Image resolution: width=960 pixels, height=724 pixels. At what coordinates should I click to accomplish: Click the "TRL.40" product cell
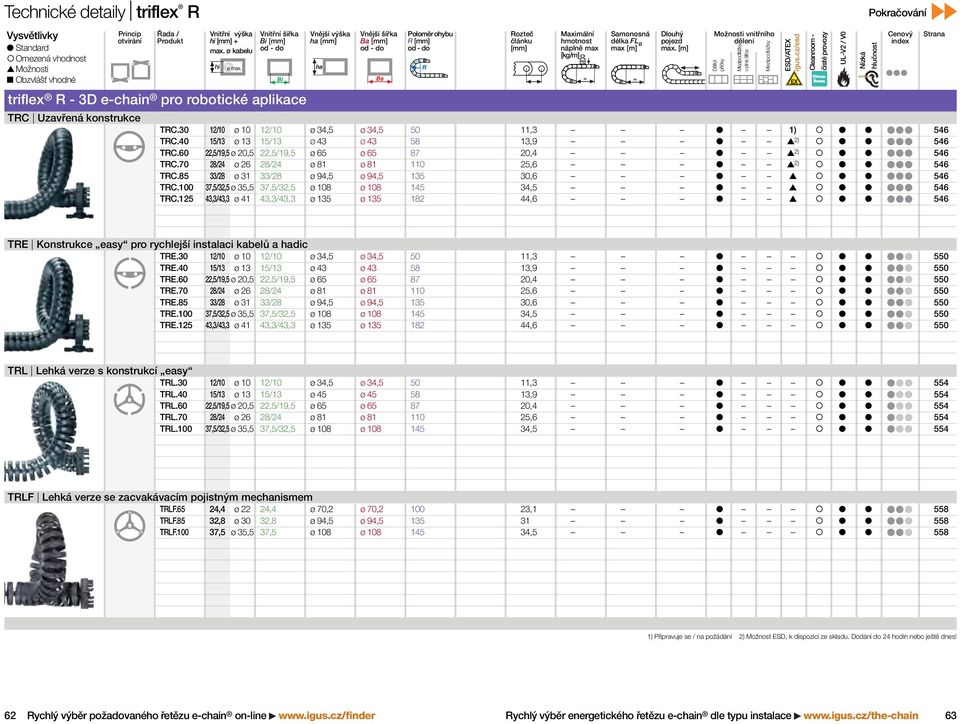point(174,394)
